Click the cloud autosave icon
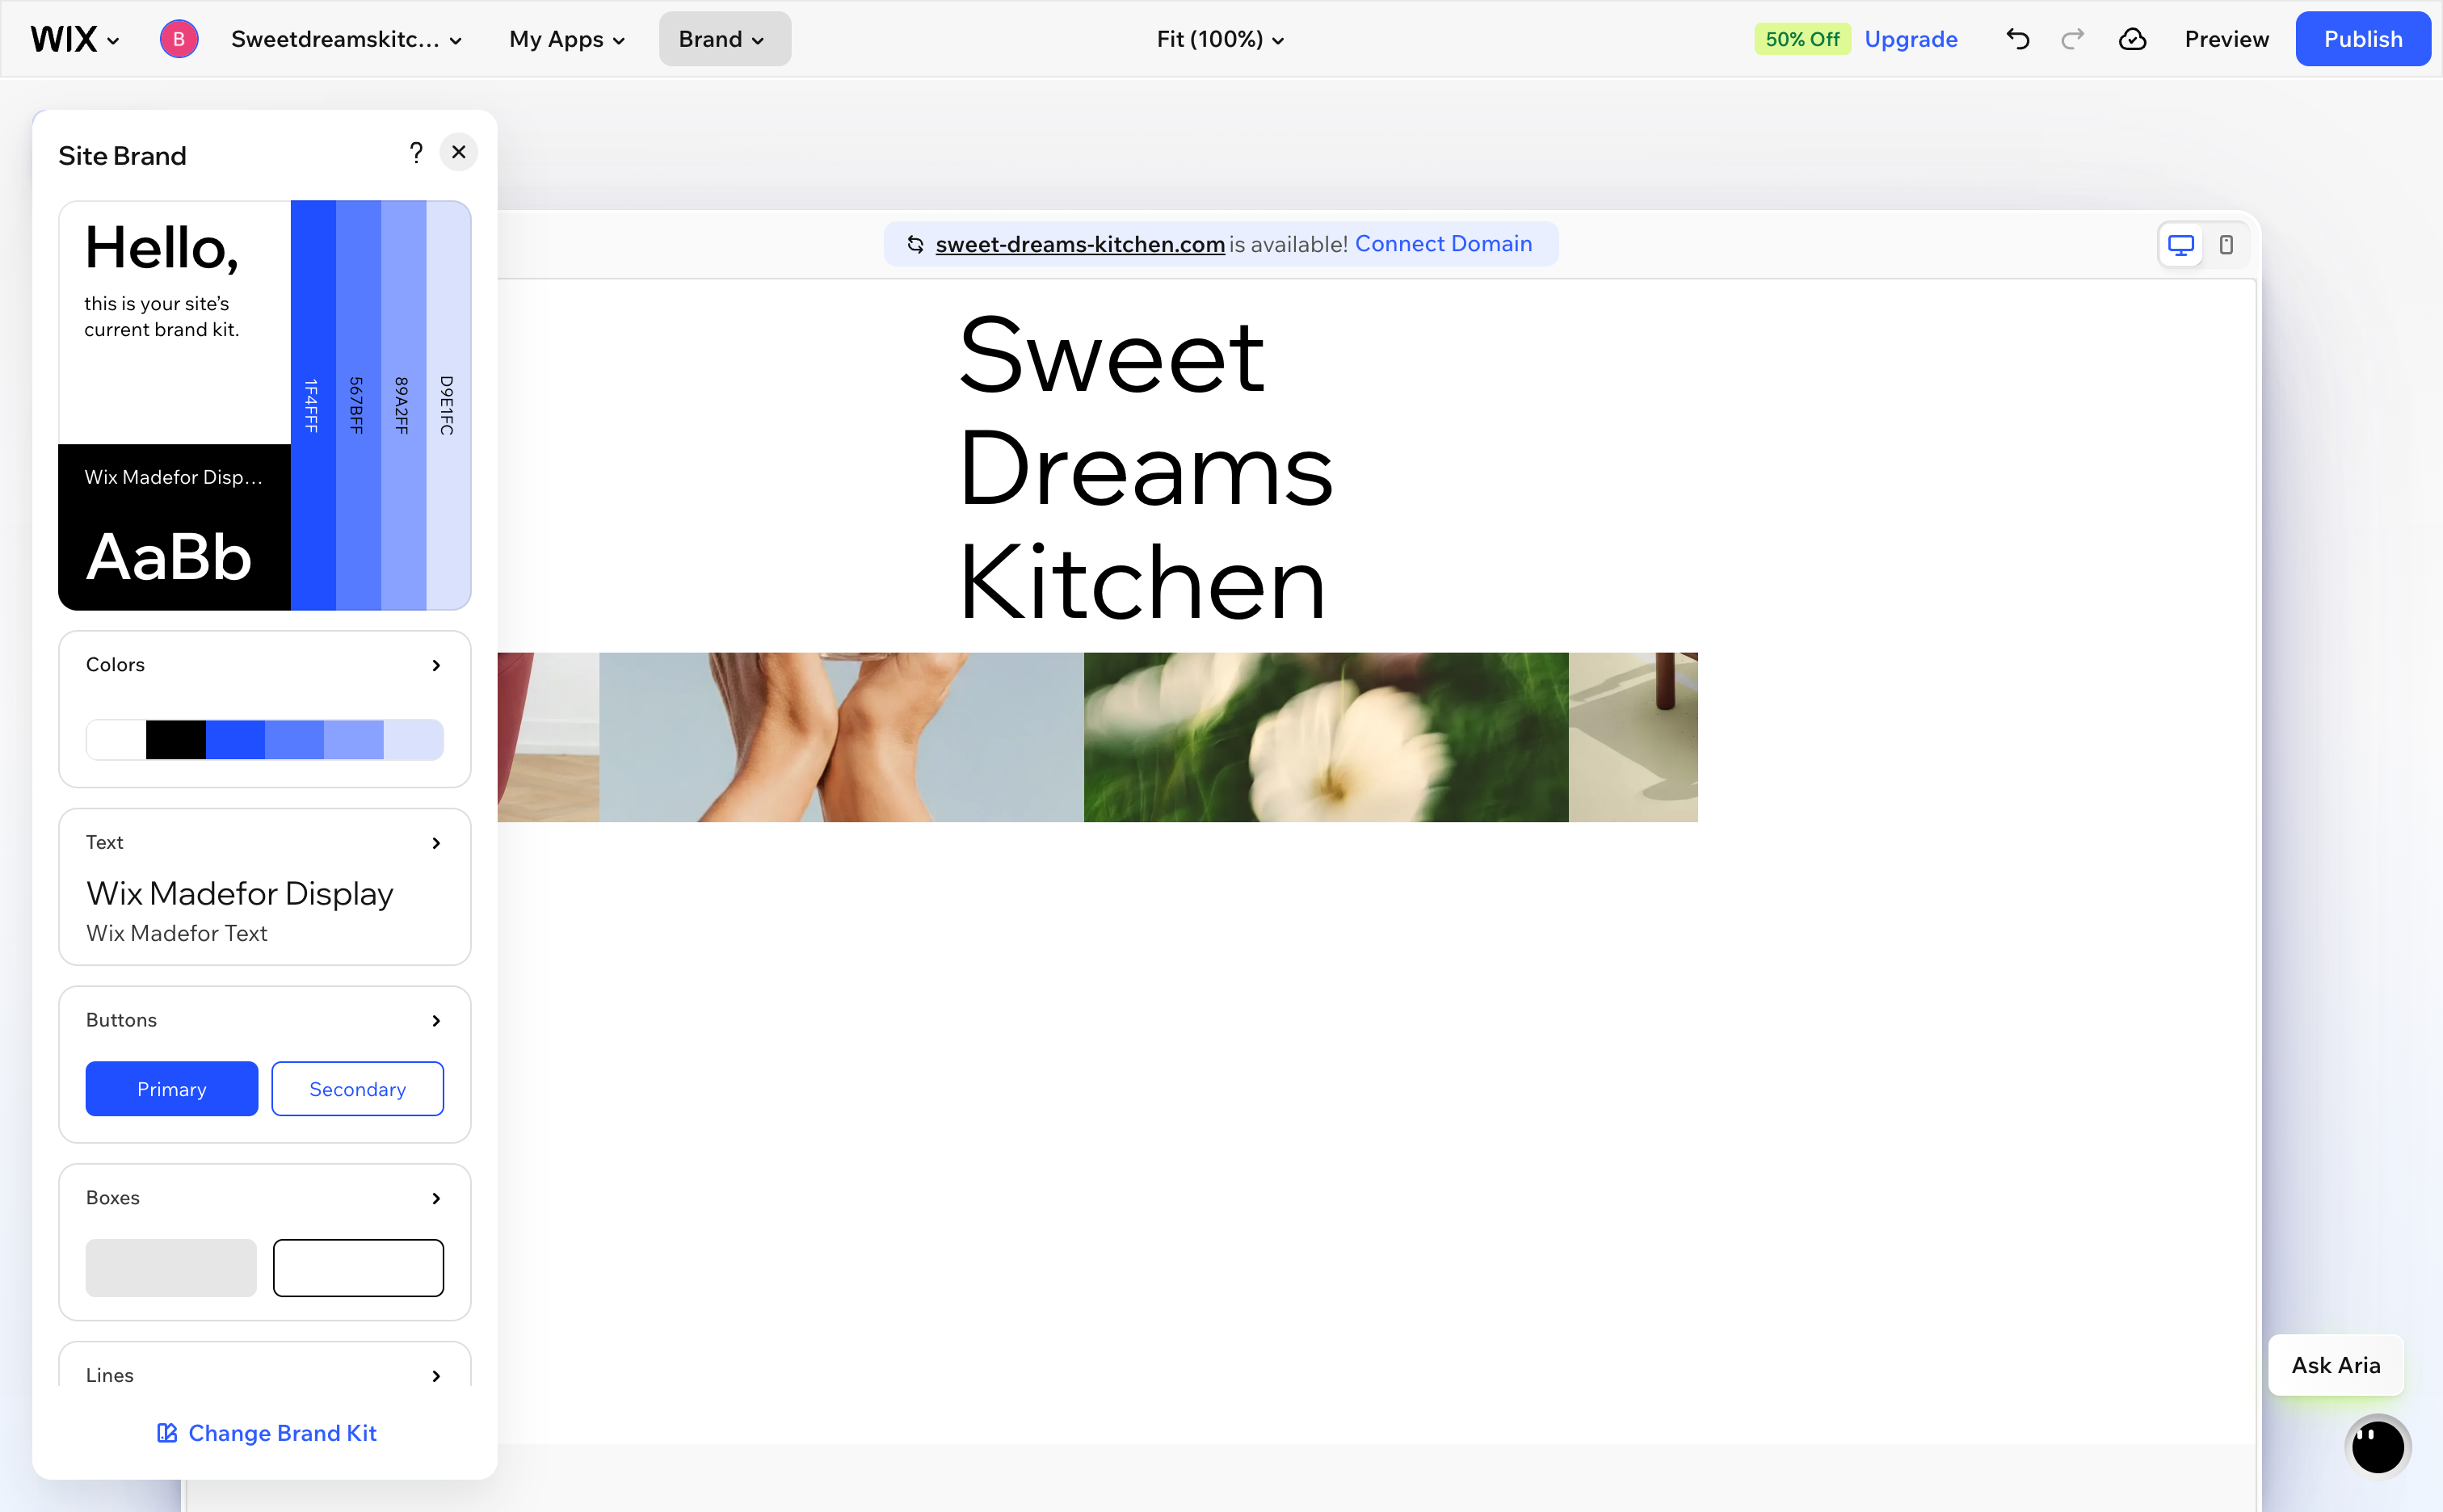 [2132, 39]
